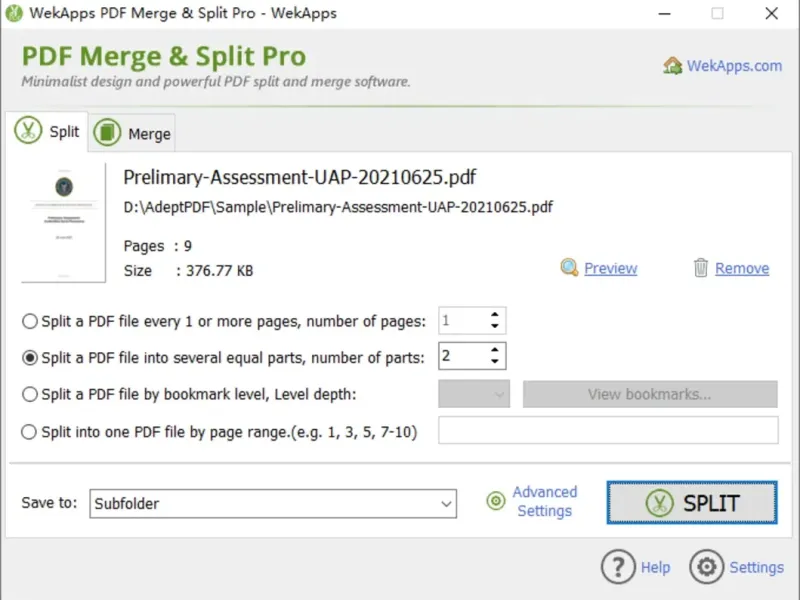Click the Size 376.77 KB text
Viewport: 800px width, 600px height.
pos(188,270)
